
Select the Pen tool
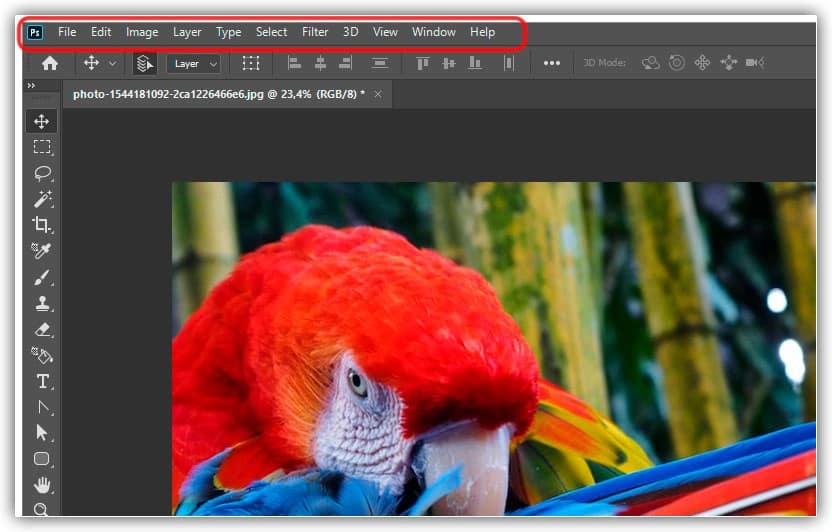pos(43,407)
